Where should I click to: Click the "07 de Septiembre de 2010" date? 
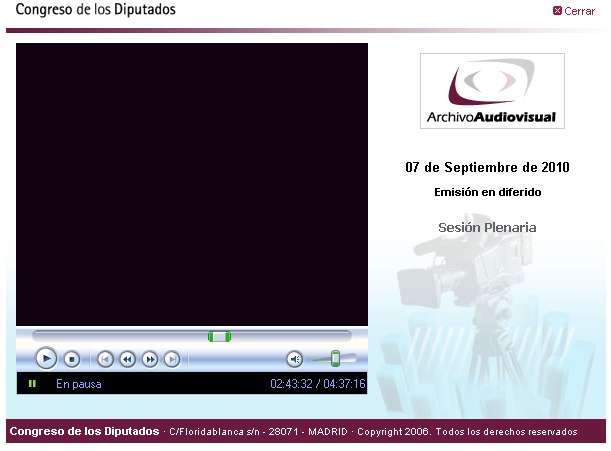click(487, 168)
